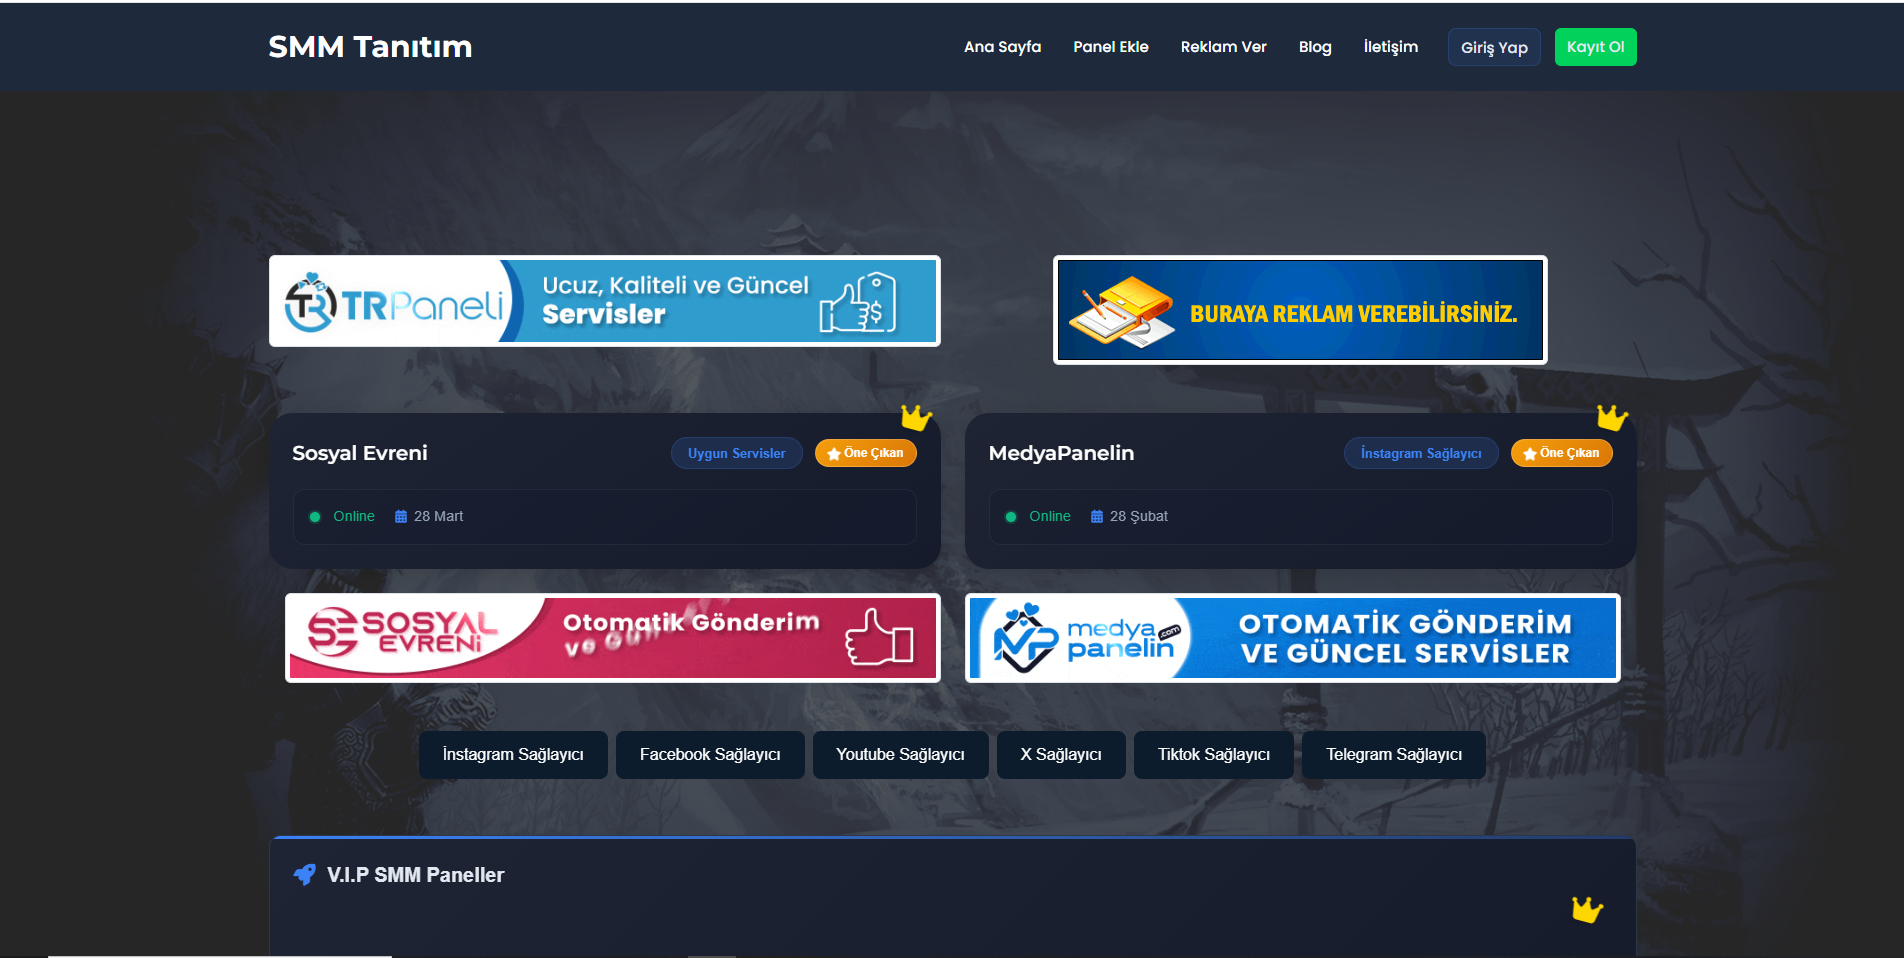
Task: Click the crown icon above Sosyal Evreni card
Action: [x=916, y=417]
